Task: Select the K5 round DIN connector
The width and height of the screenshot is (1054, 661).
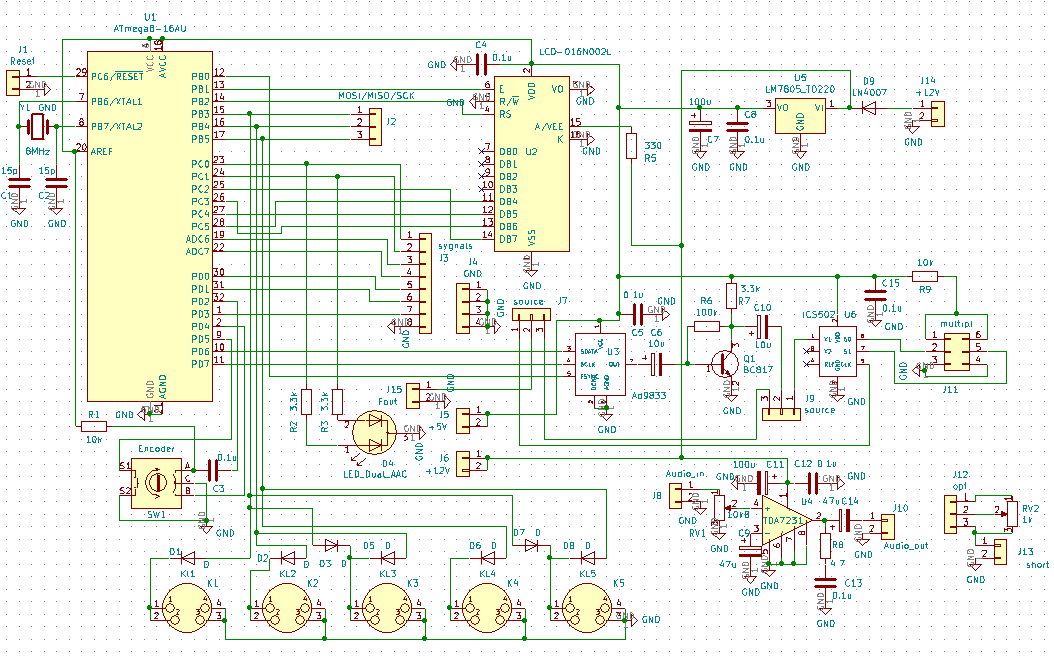Action: coord(590,610)
